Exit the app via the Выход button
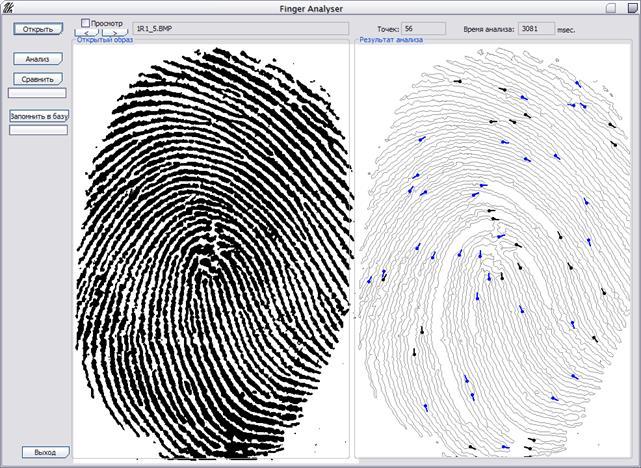 45,452
